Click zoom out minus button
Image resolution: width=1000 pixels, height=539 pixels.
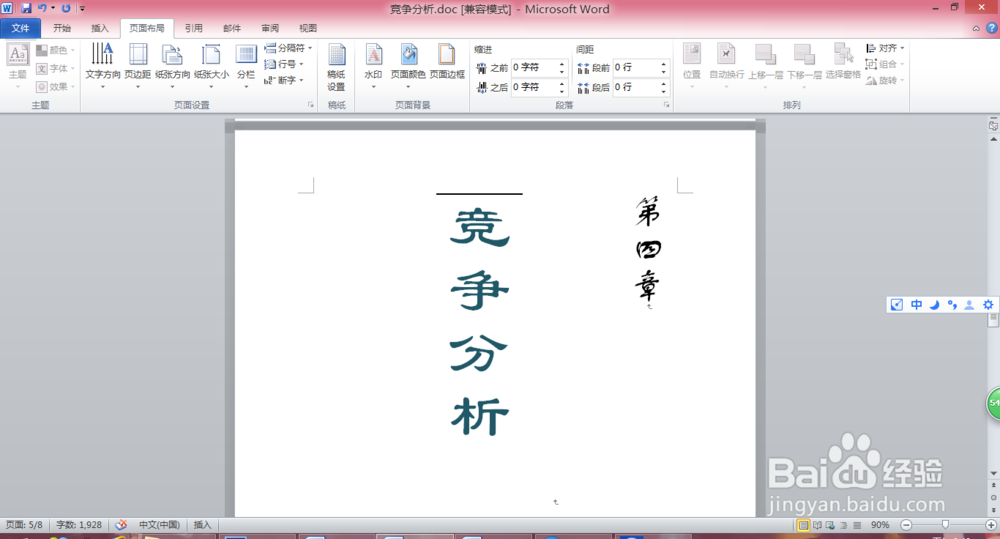(x=906, y=525)
